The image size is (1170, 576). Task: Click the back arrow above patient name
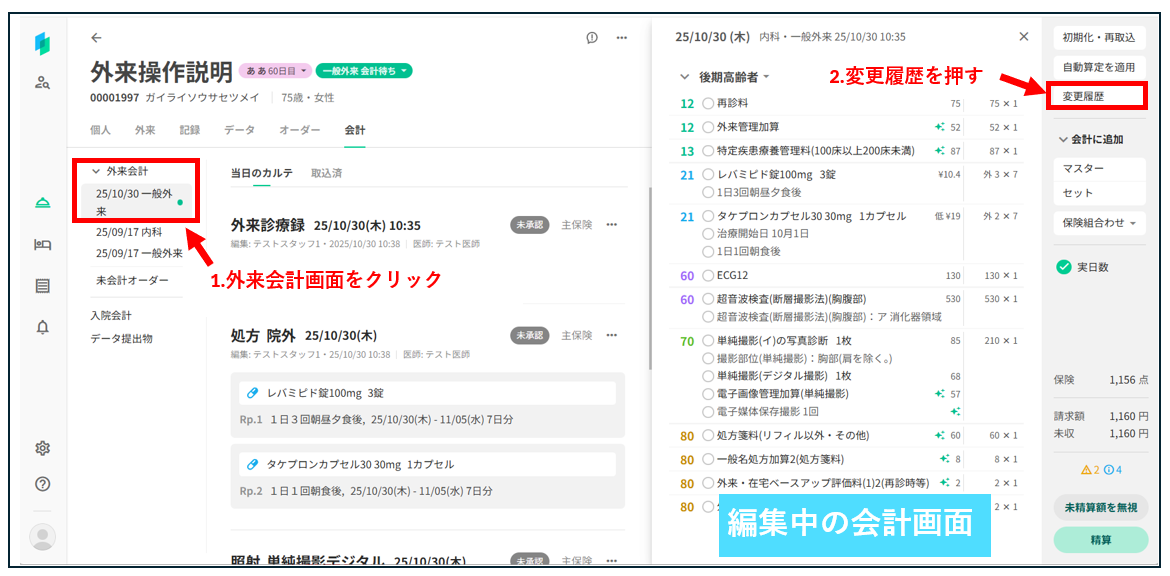(x=96, y=38)
